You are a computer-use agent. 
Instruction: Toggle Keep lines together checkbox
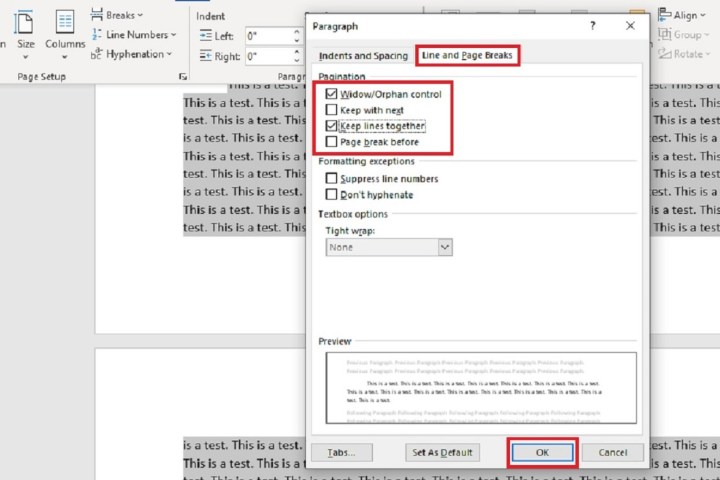(332, 126)
